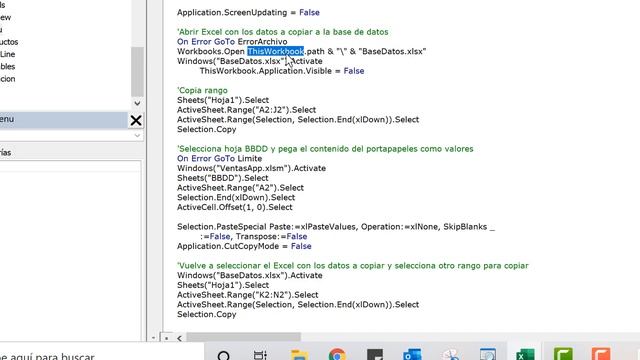Open Google Chrome from the taskbar
The width and height of the screenshot is (640, 360).
[x=337, y=354]
